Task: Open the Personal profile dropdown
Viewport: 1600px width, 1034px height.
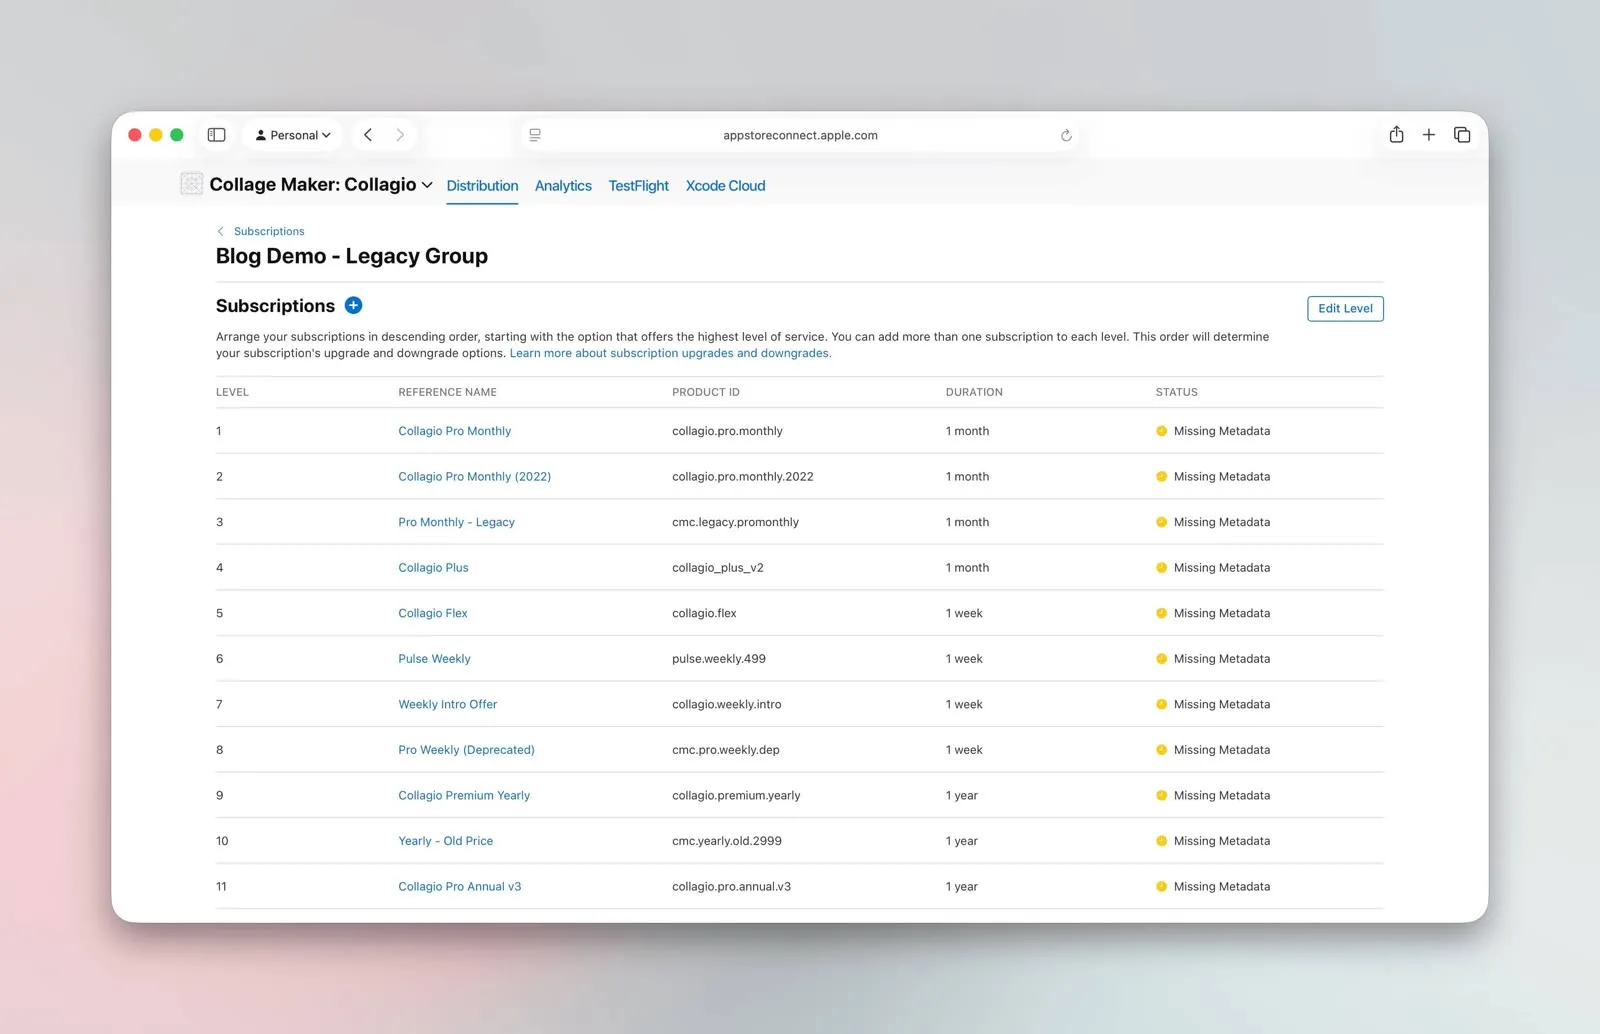Action: pyautogui.click(x=292, y=135)
